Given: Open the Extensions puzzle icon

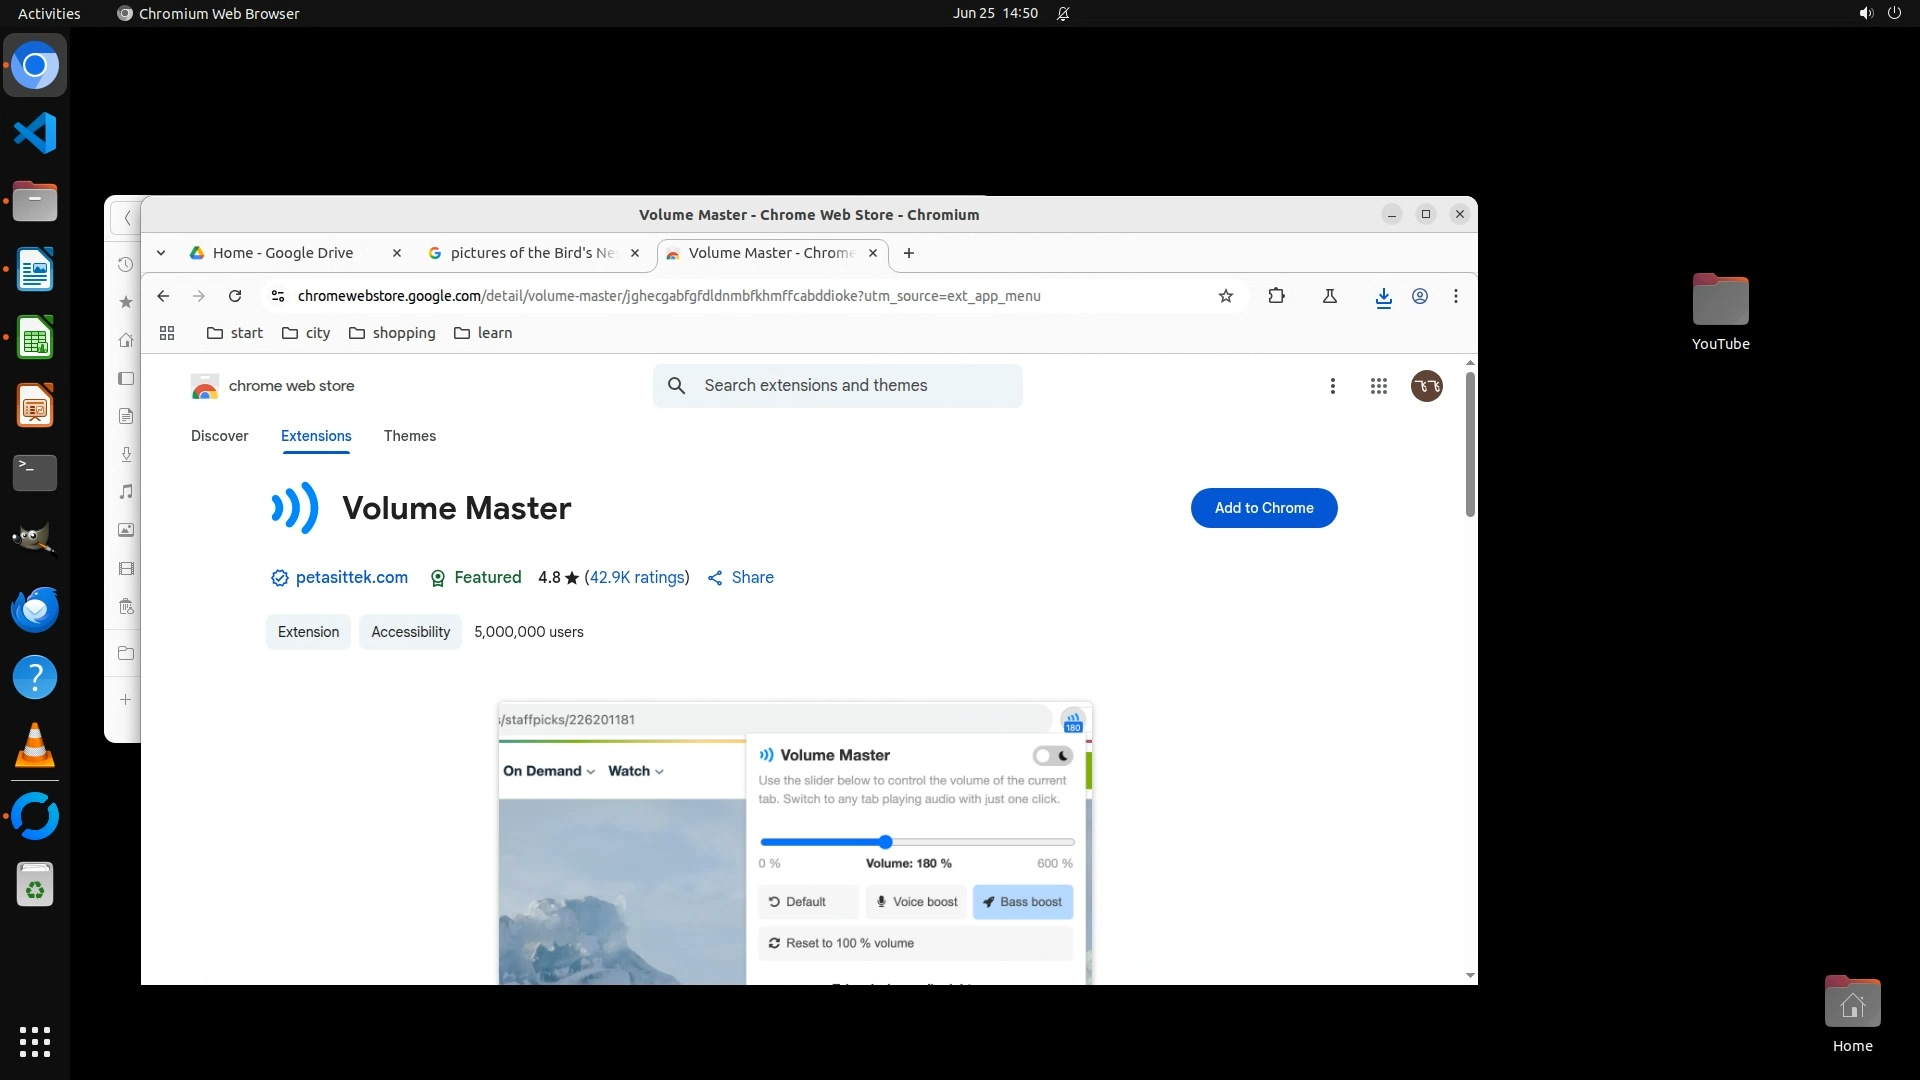Looking at the screenshot, I should pos(1276,296).
